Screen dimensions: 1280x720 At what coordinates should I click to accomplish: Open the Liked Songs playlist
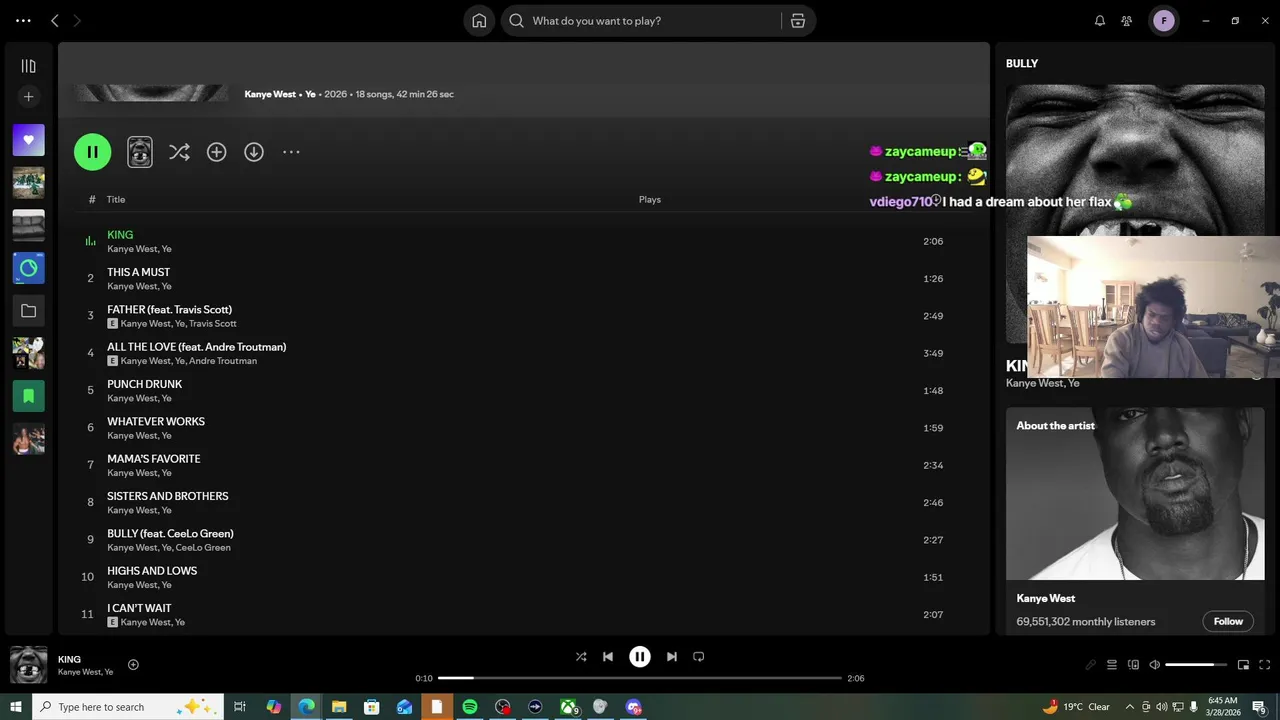[28, 140]
